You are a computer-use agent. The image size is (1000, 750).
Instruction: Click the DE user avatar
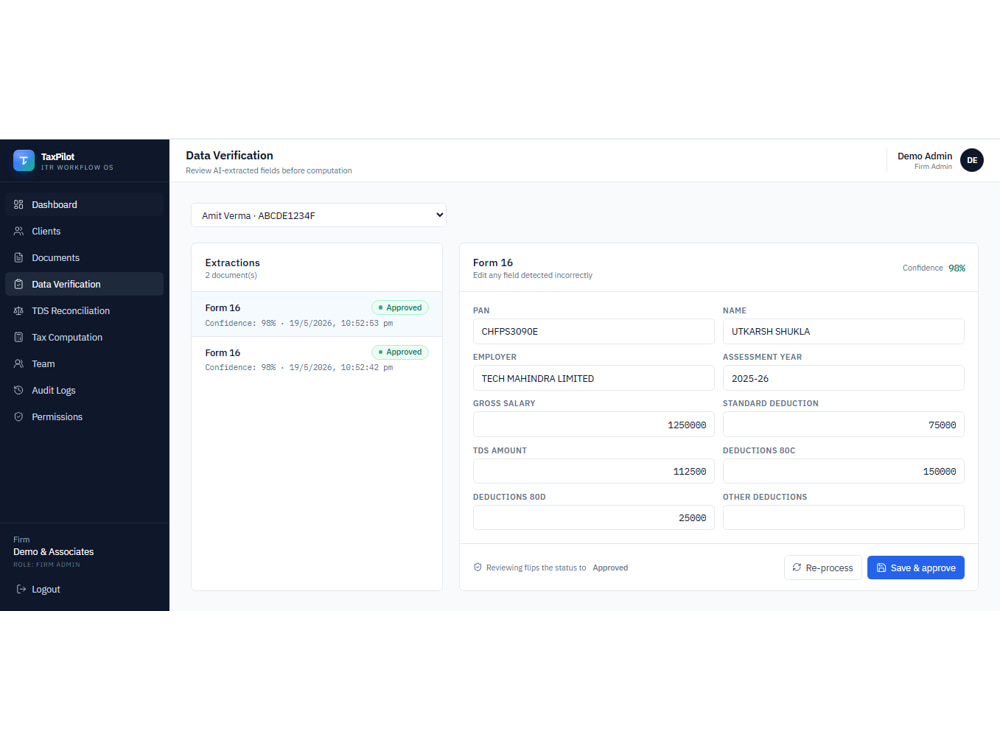click(x=972, y=160)
